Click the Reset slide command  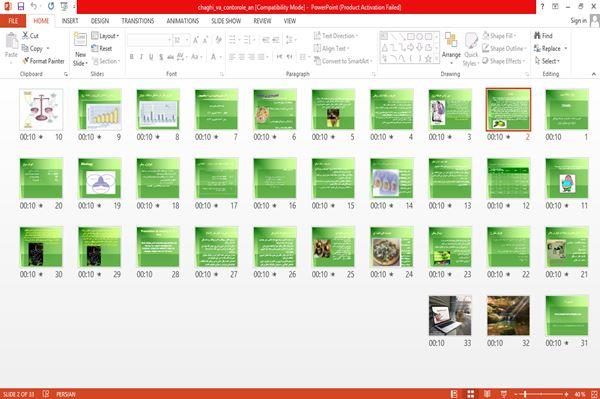[x=101, y=48]
